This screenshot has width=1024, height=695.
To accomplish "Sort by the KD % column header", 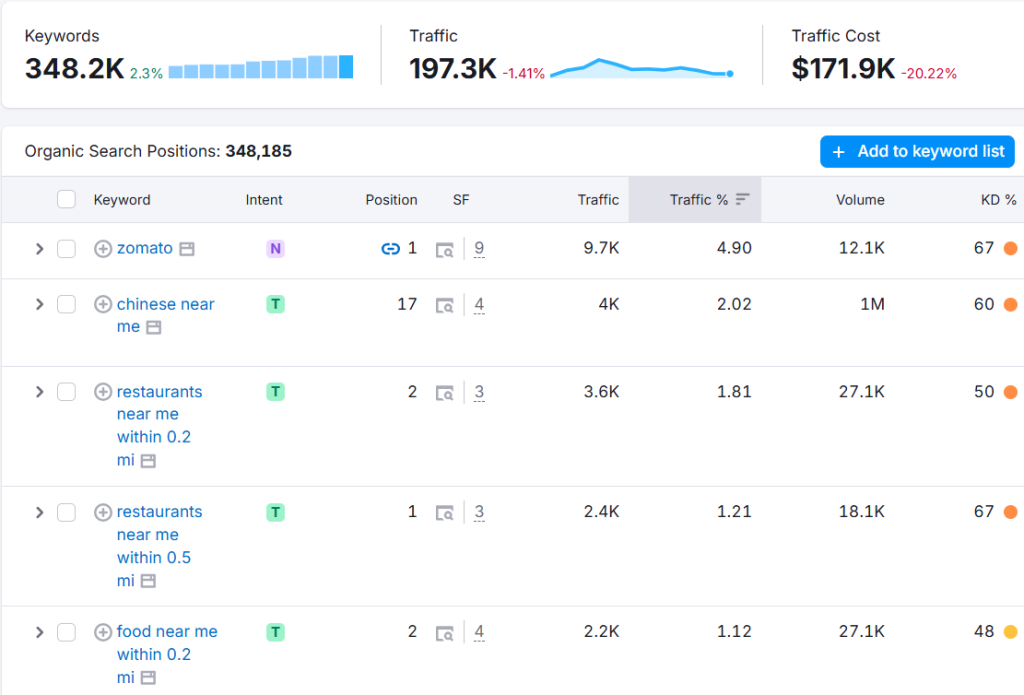I will [997, 200].
